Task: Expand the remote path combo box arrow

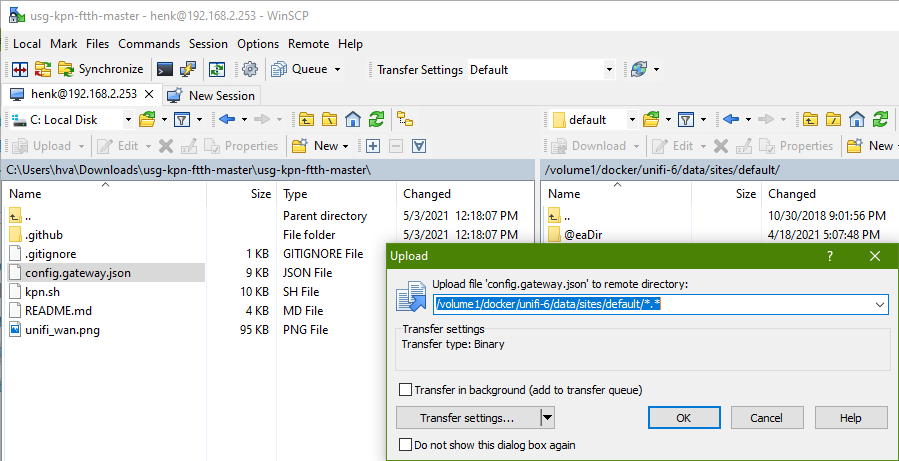Action: point(881,305)
